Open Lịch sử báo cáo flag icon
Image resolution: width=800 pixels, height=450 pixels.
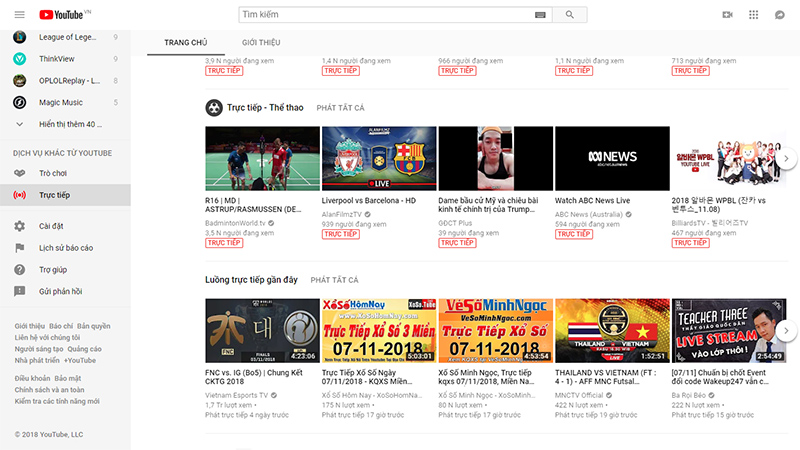[x=19, y=248]
